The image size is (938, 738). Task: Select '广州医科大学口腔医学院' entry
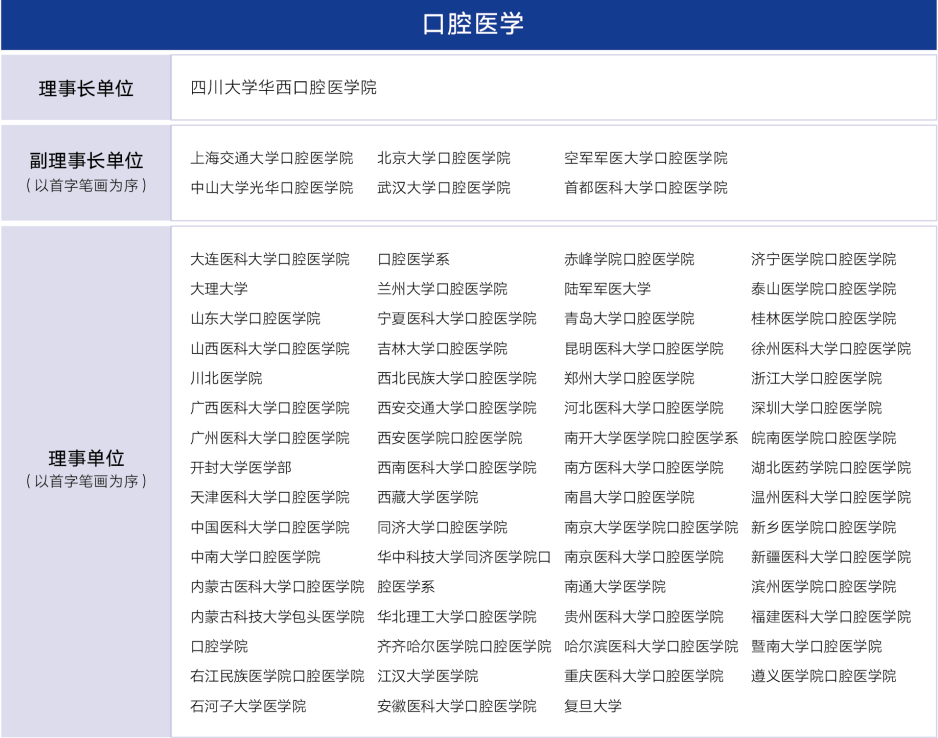coord(270,438)
